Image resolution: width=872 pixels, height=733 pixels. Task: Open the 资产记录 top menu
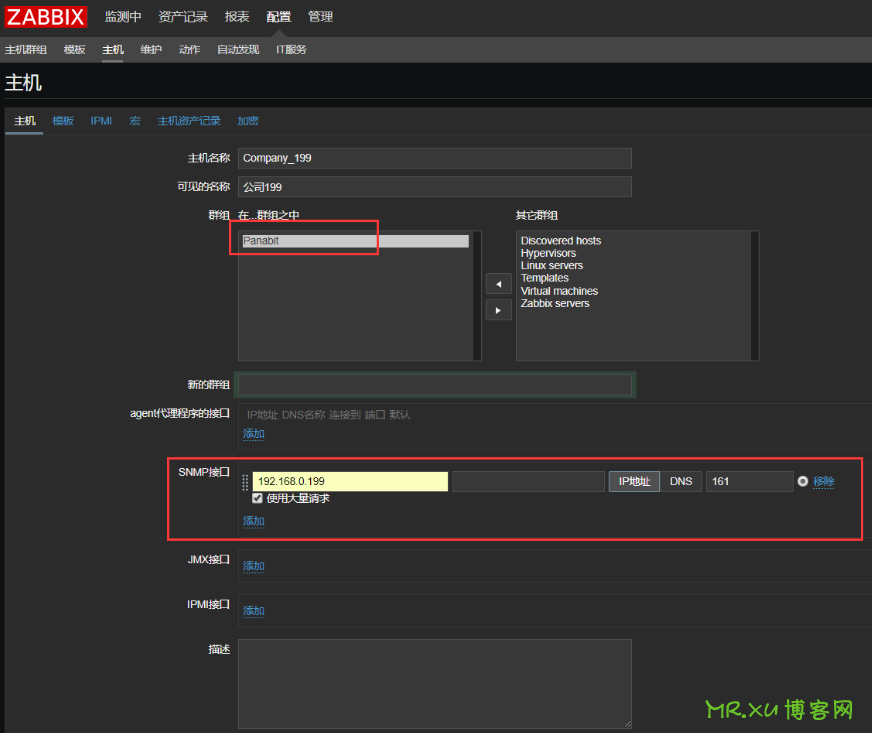pyautogui.click(x=183, y=17)
